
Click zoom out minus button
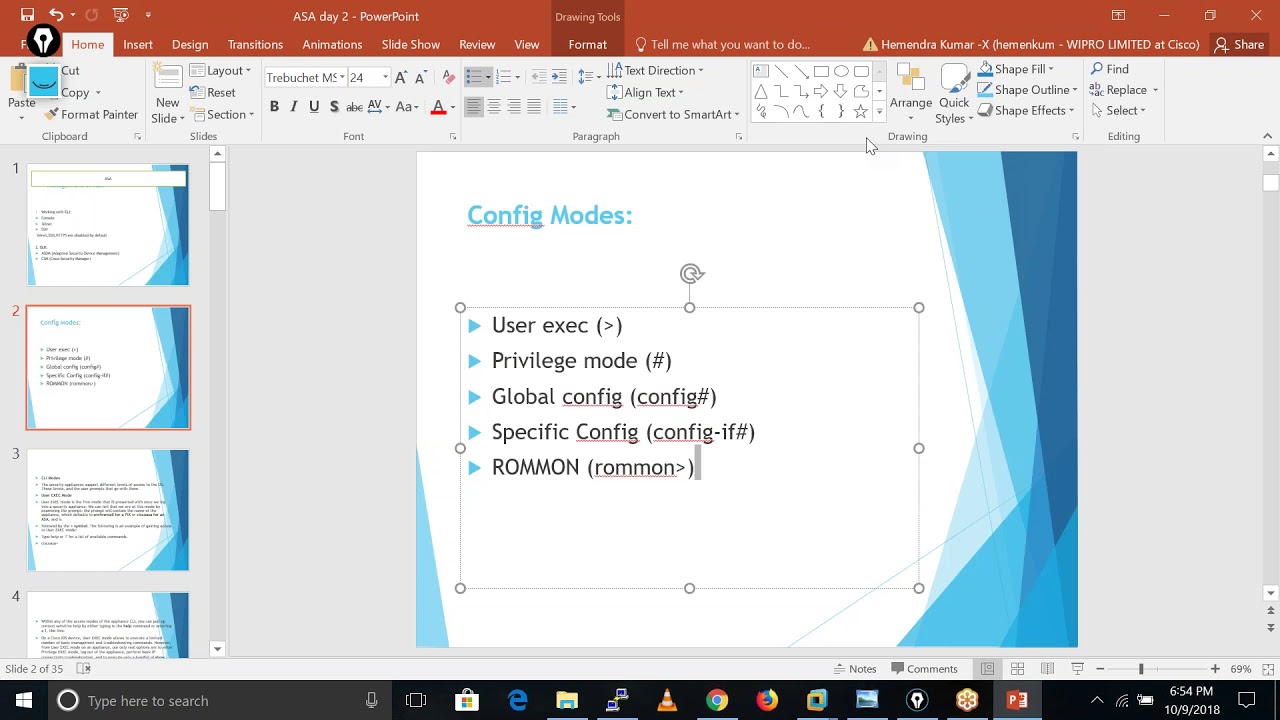point(1100,669)
